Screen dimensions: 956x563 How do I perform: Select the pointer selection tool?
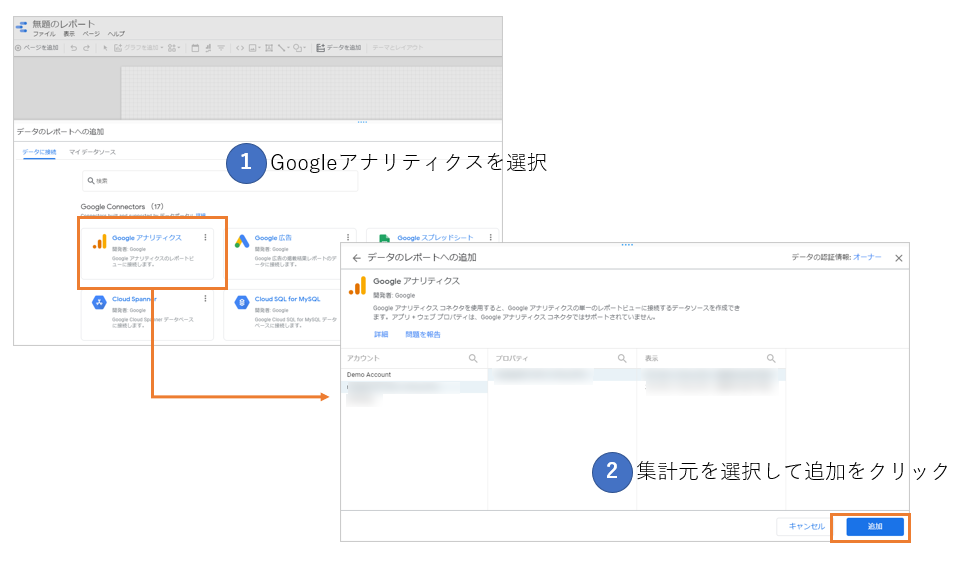[105, 48]
